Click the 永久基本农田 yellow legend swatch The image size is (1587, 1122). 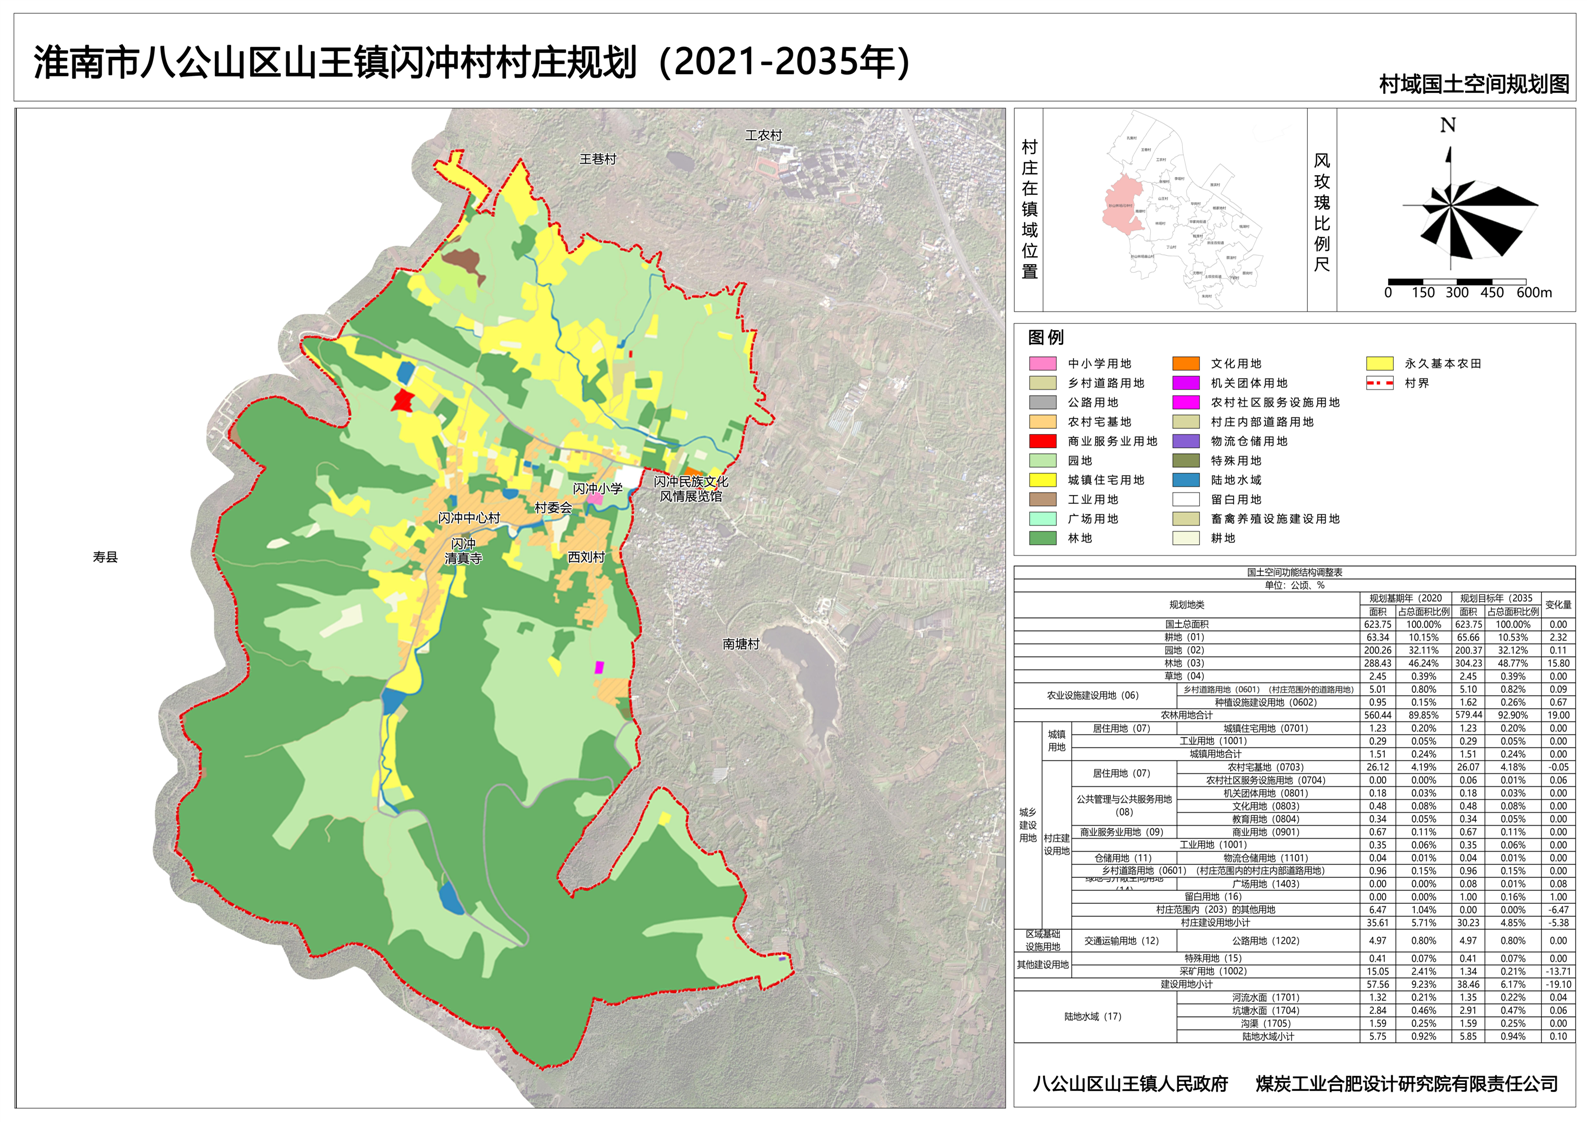click(x=1379, y=364)
